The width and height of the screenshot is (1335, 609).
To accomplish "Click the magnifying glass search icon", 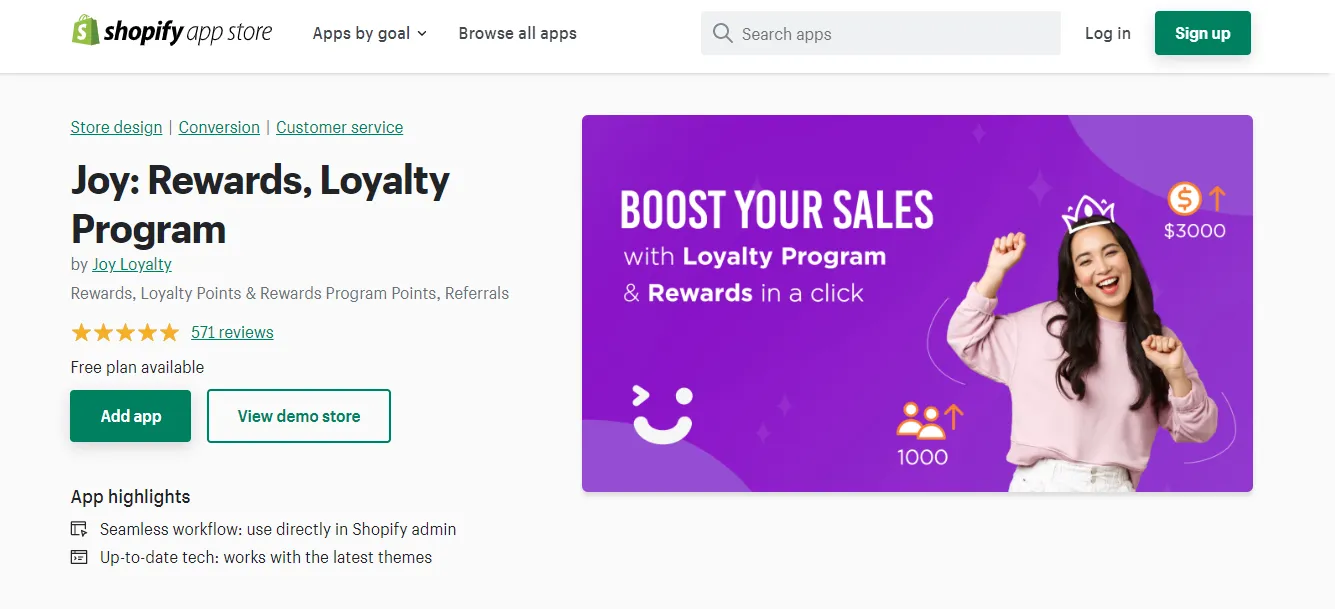I will [722, 34].
